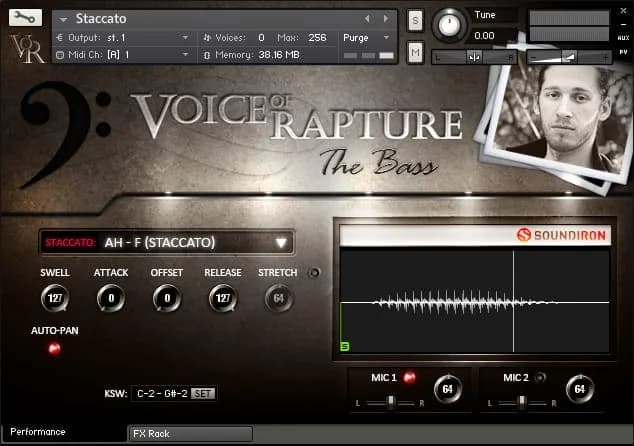Close the instrument with X icon
Screen dimensions: 634x446
(623, 11)
